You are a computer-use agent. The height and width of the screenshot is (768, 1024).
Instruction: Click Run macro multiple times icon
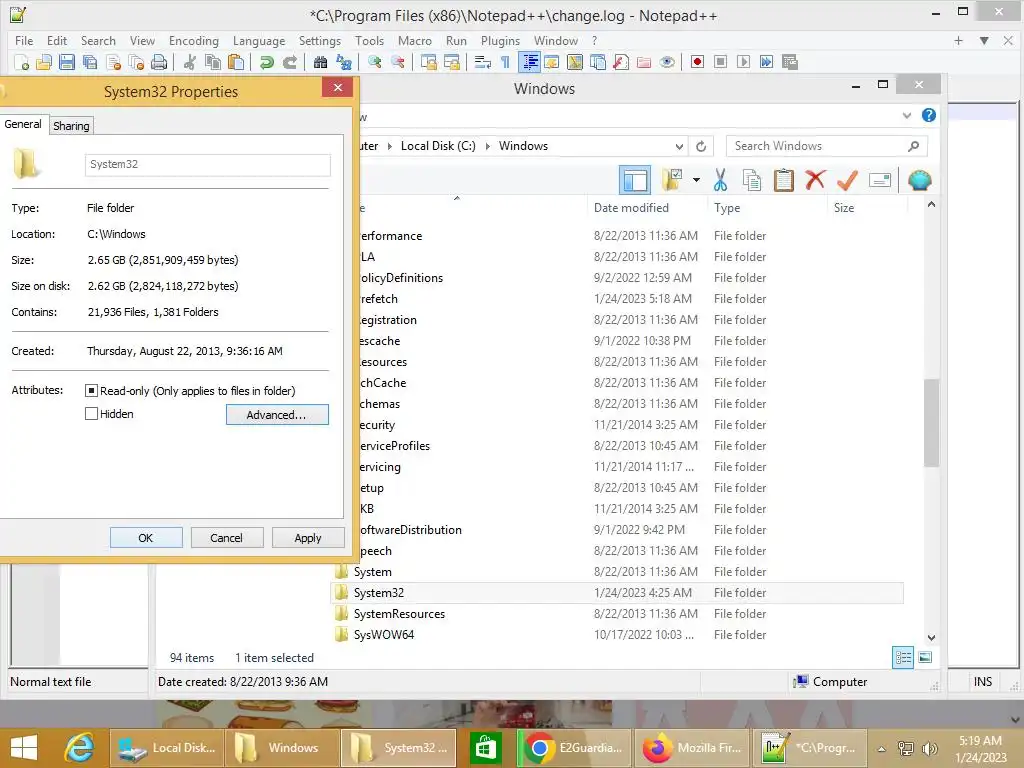click(x=766, y=62)
